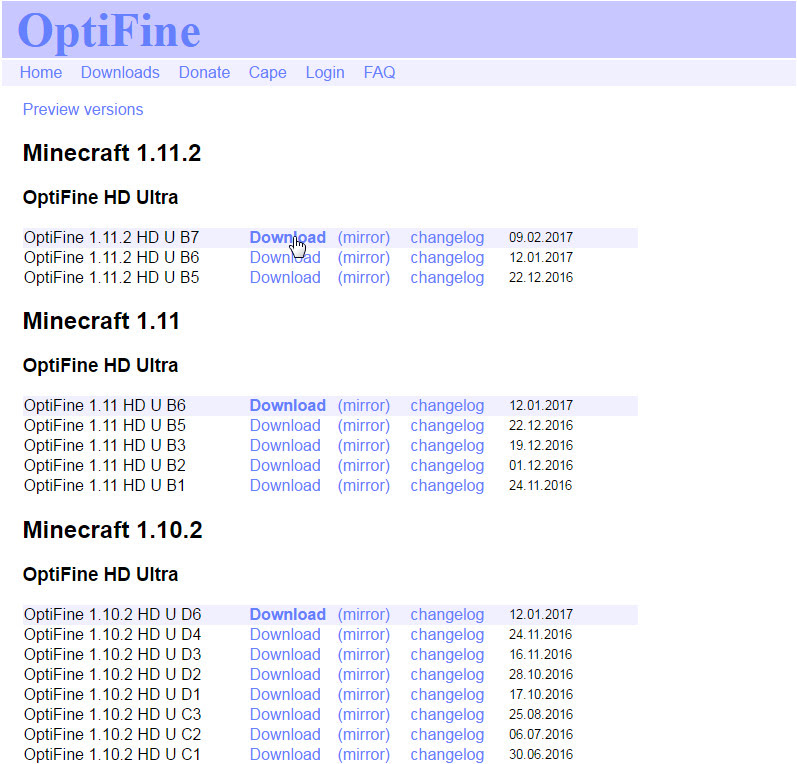The width and height of the screenshot is (797, 764).
Task: View changelog for 1.11 HD U B6
Action: point(447,405)
